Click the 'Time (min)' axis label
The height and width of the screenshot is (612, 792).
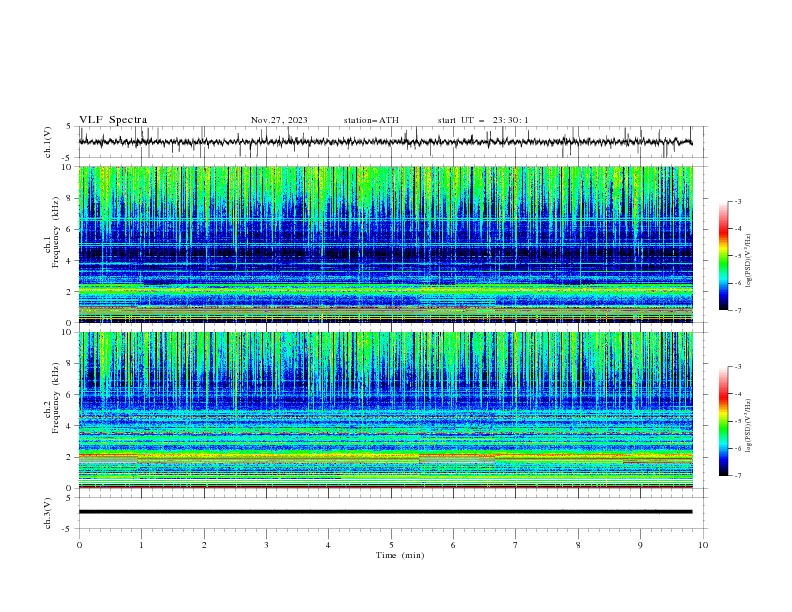coord(400,555)
